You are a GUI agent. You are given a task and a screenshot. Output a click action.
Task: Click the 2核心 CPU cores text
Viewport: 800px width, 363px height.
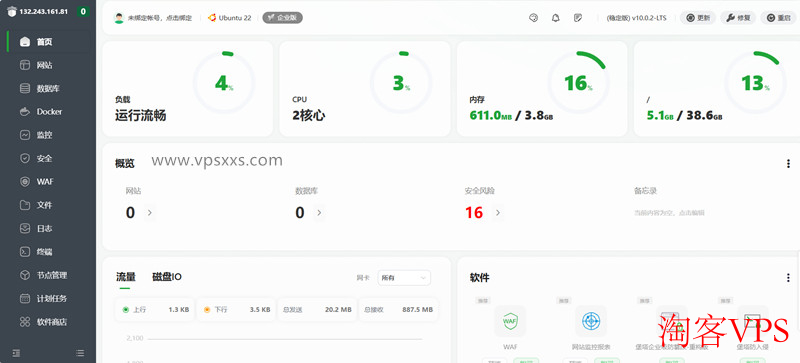309,116
